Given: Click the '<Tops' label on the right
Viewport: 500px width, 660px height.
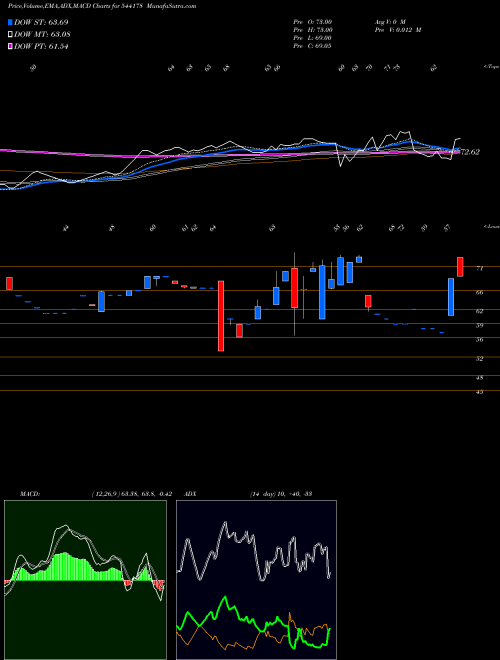Looking at the screenshot, I should [491, 67].
